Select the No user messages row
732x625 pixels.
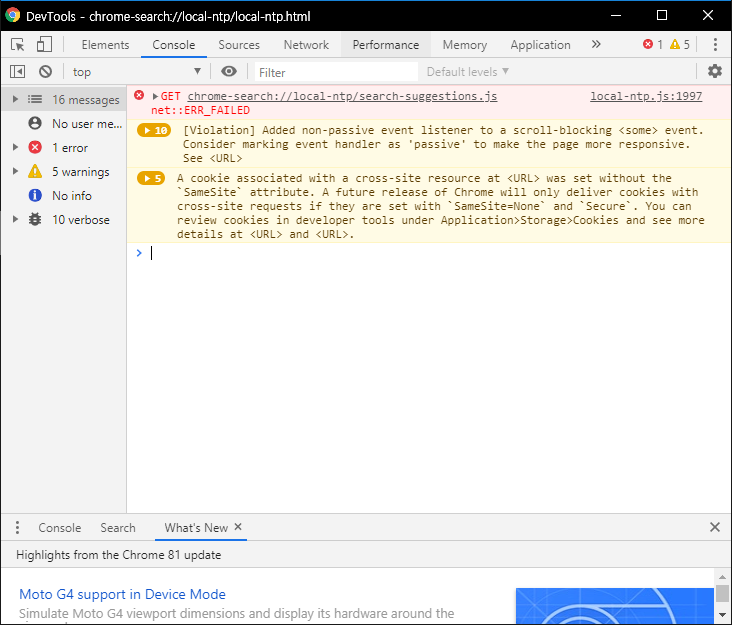pos(64,124)
